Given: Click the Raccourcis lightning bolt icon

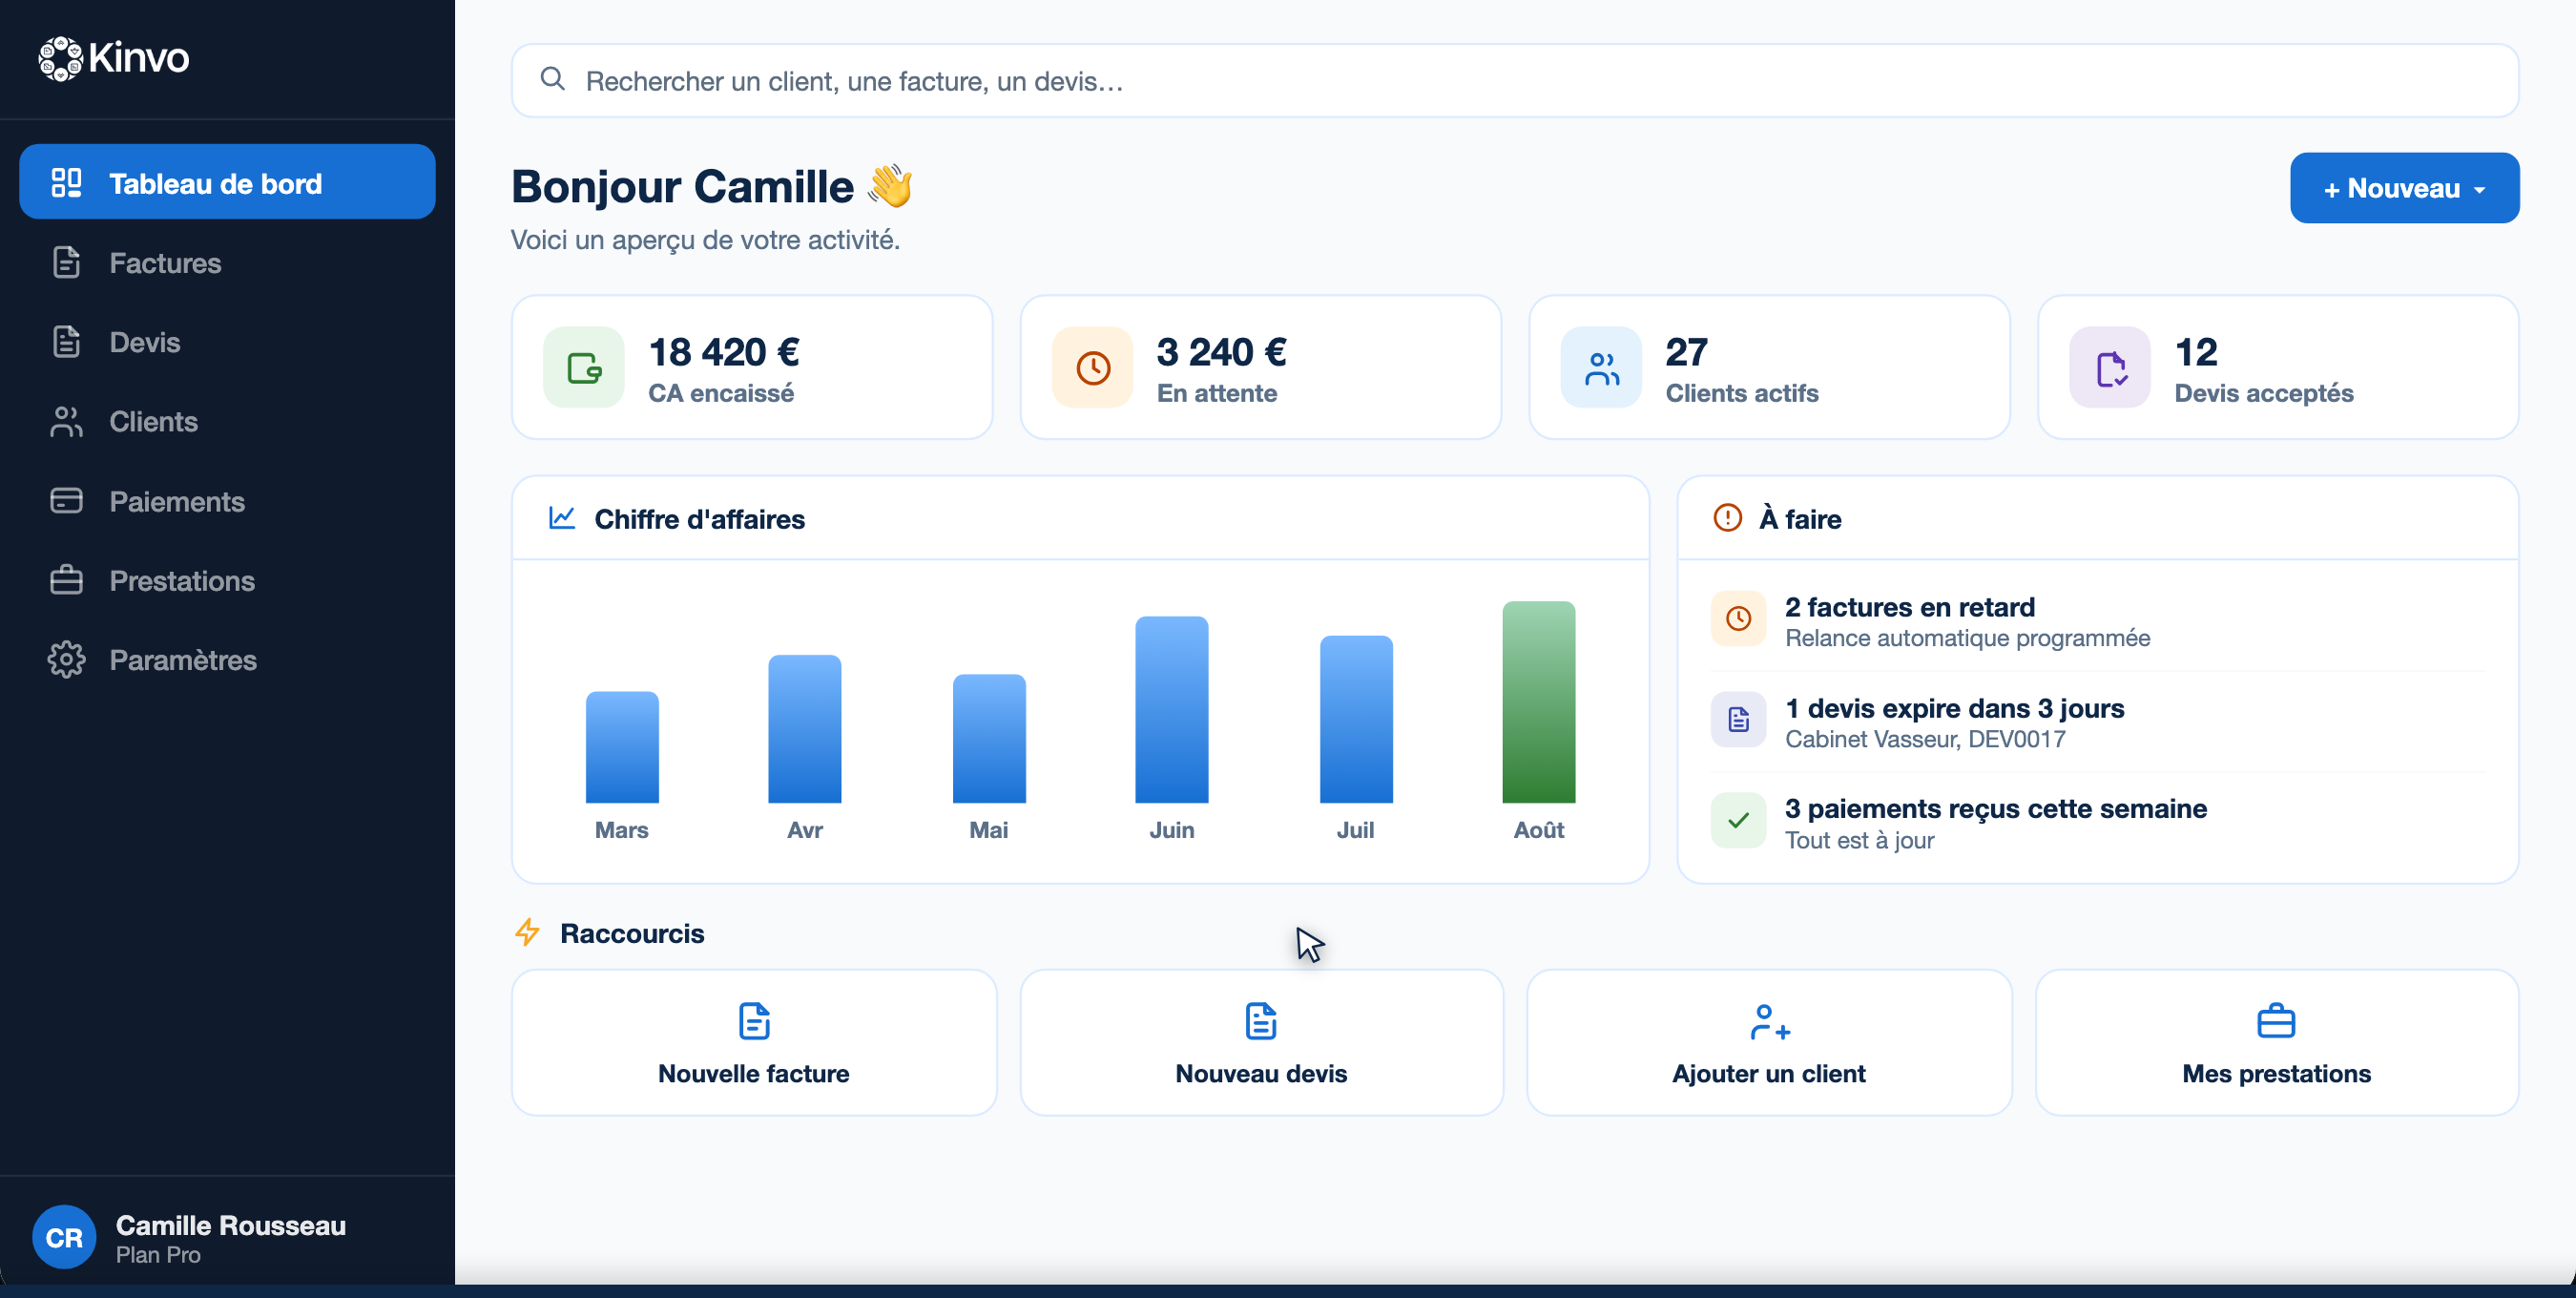Looking at the screenshot, I should pyautogui.click(x=527, y=933).
